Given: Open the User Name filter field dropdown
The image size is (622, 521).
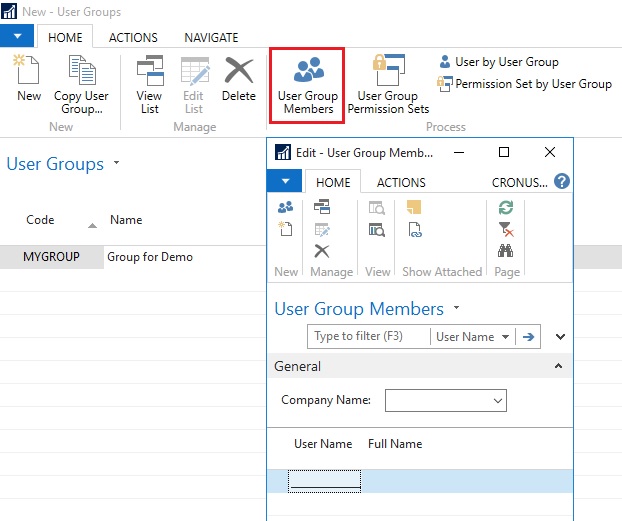Looking at the screenshot, I should [506, 337].
